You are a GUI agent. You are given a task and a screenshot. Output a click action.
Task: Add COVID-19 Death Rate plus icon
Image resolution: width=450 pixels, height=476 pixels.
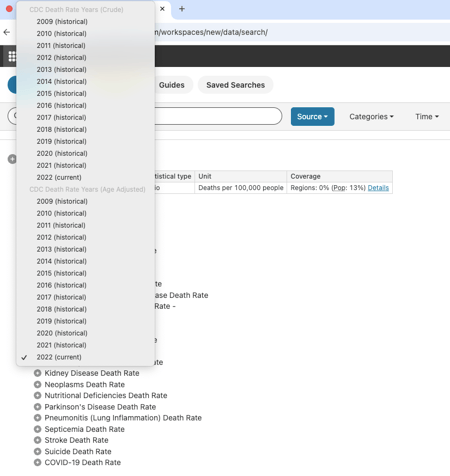pyautogui.click(x=38, y=462)
